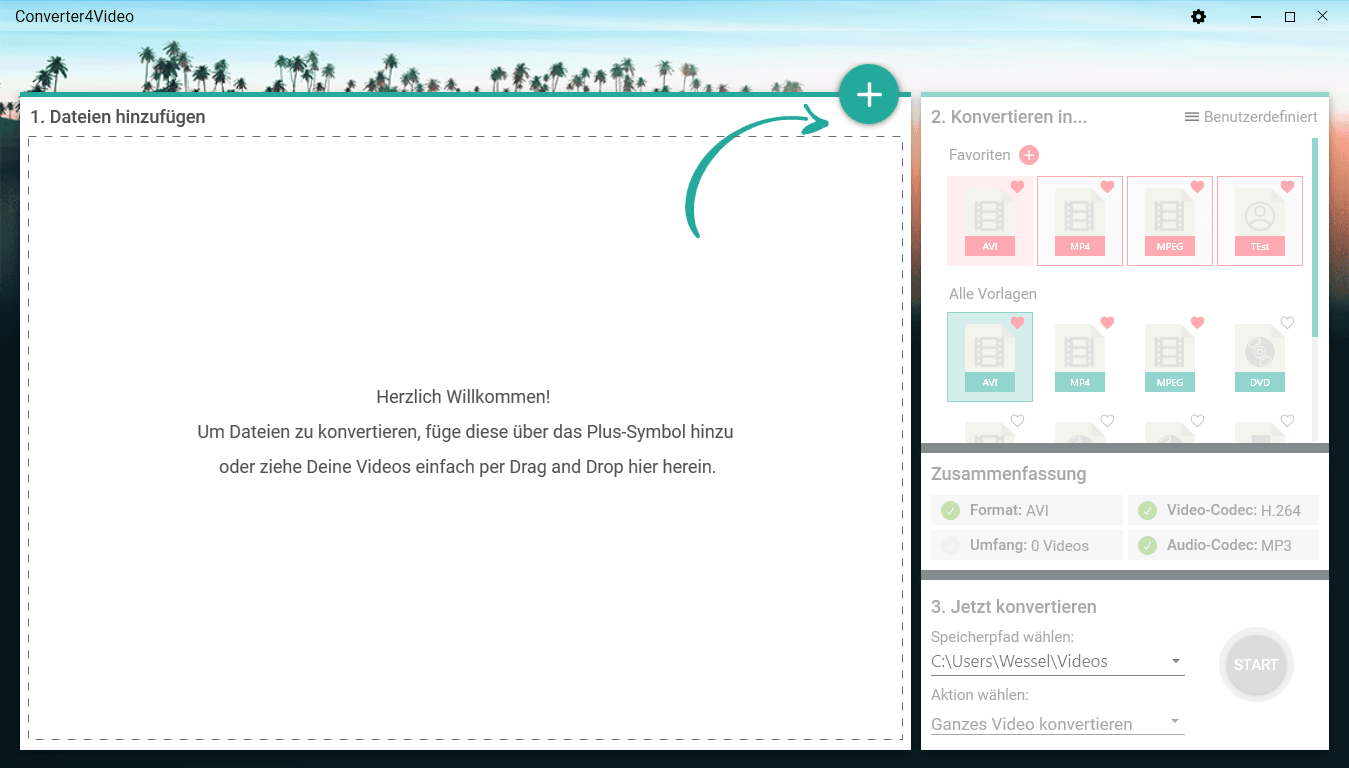Viewport: 1349px width, 768px height.
Task: Pick the DVD template in Alle Vorlagen
Action: pyautogui.click(x=1260, y=357)
